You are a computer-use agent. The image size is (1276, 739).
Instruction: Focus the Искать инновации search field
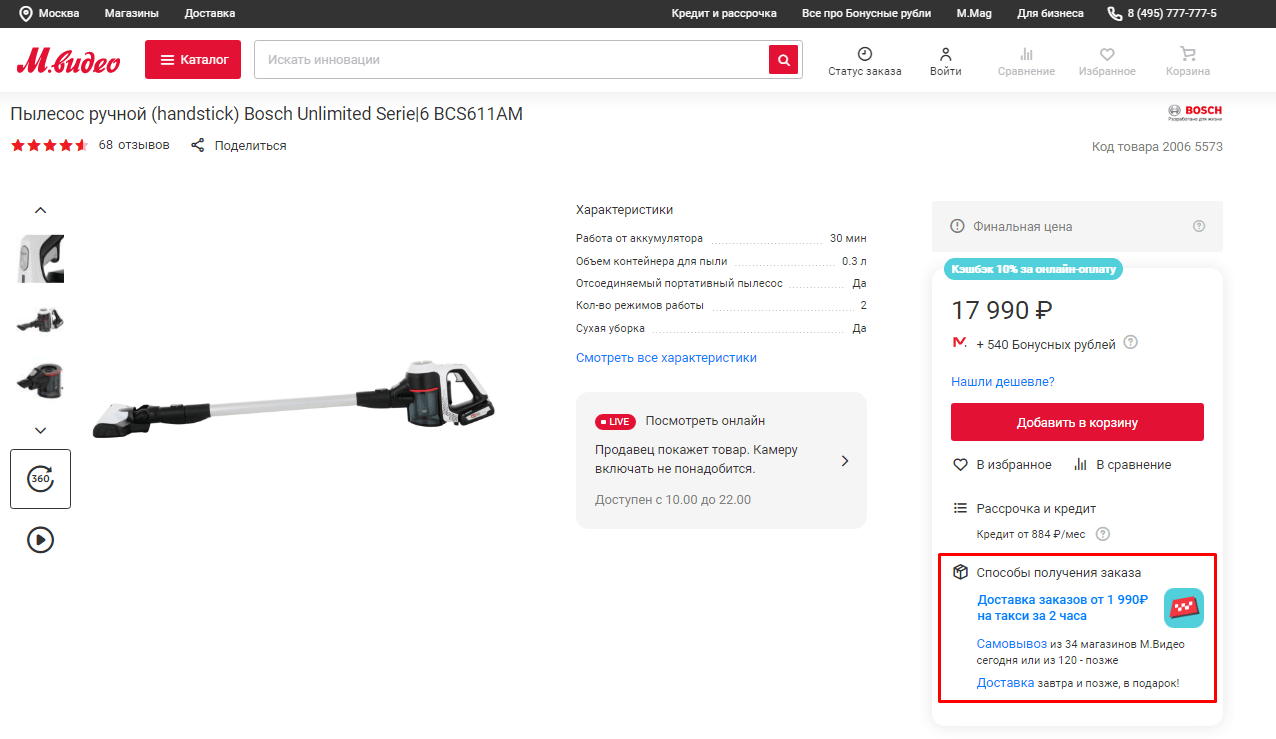coord(511,60)
